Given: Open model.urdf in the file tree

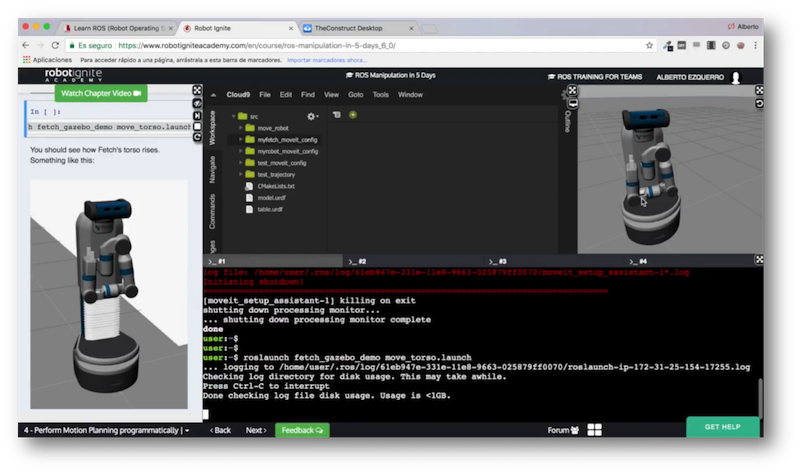Looking at the screenshot, I should pyautogui.click(x=271, y=198).
